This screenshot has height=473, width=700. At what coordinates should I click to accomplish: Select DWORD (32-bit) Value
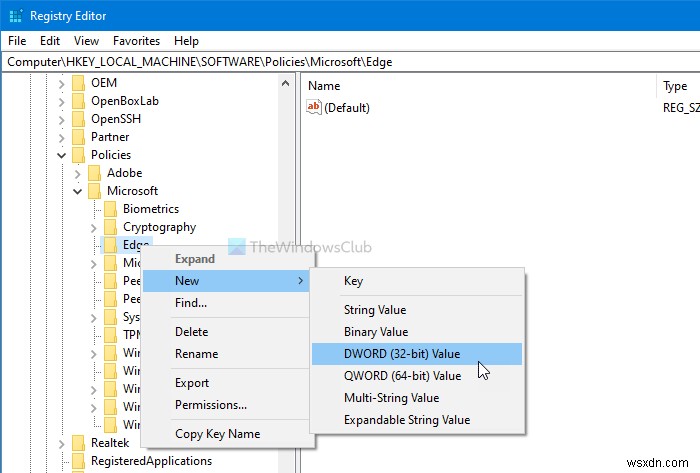417,354
